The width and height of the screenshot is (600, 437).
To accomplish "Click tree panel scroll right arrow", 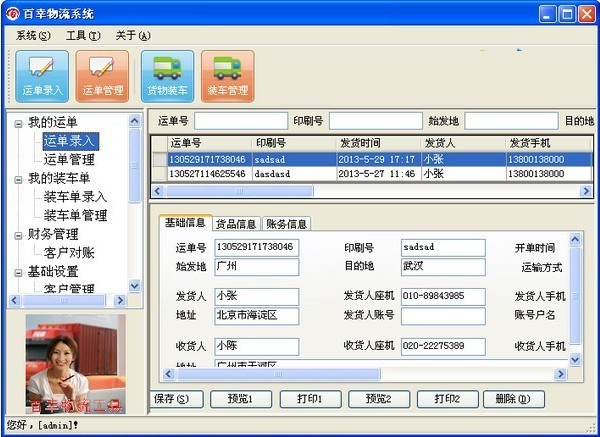I will (120, 300).
